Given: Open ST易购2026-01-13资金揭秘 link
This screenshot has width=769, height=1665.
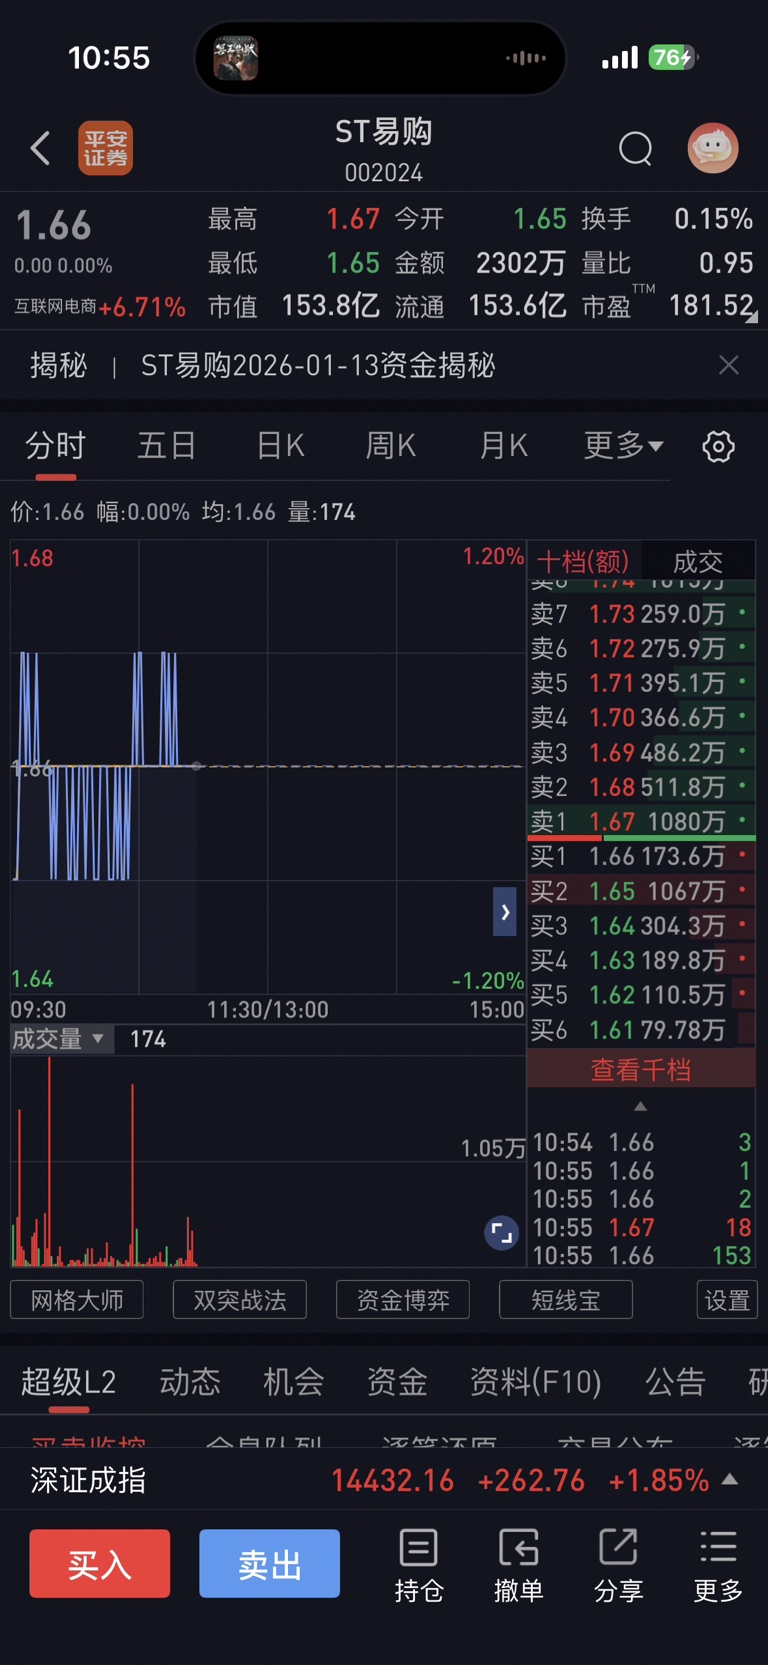Looking at the screenshot, I should tap(318, 365).
